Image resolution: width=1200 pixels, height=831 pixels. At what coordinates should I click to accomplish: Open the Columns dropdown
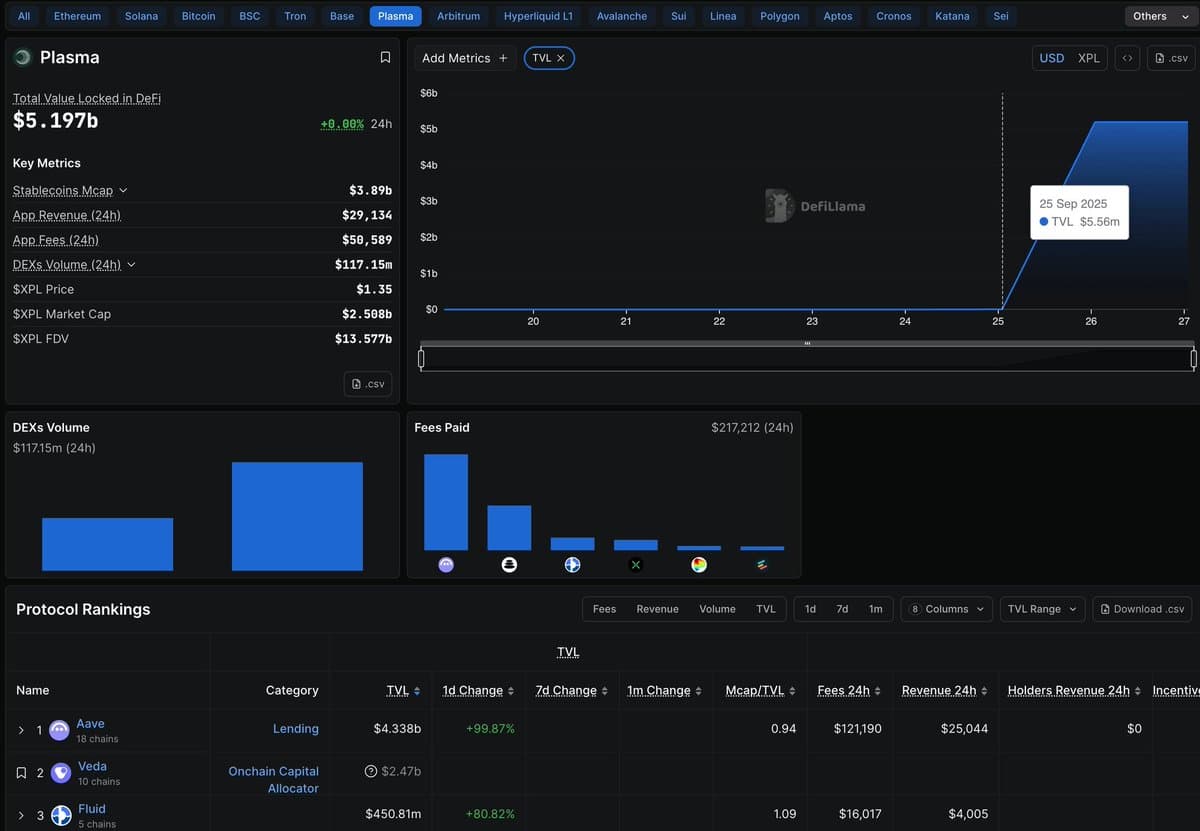coord(946,608)
